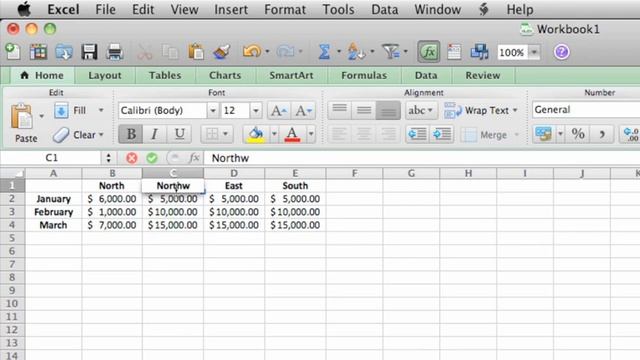Increase font size with large A icon
640x360 pixels.
pos(279,111)
